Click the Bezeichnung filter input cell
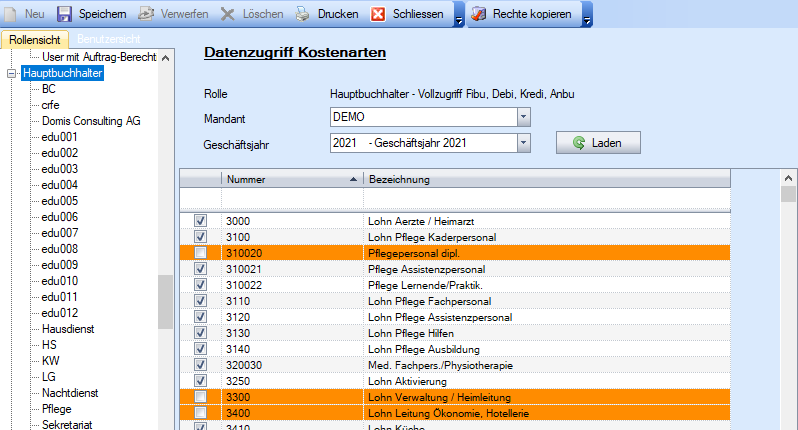This screenshot has height=430, width=798. pyautogui.click(x=547, y=198)
